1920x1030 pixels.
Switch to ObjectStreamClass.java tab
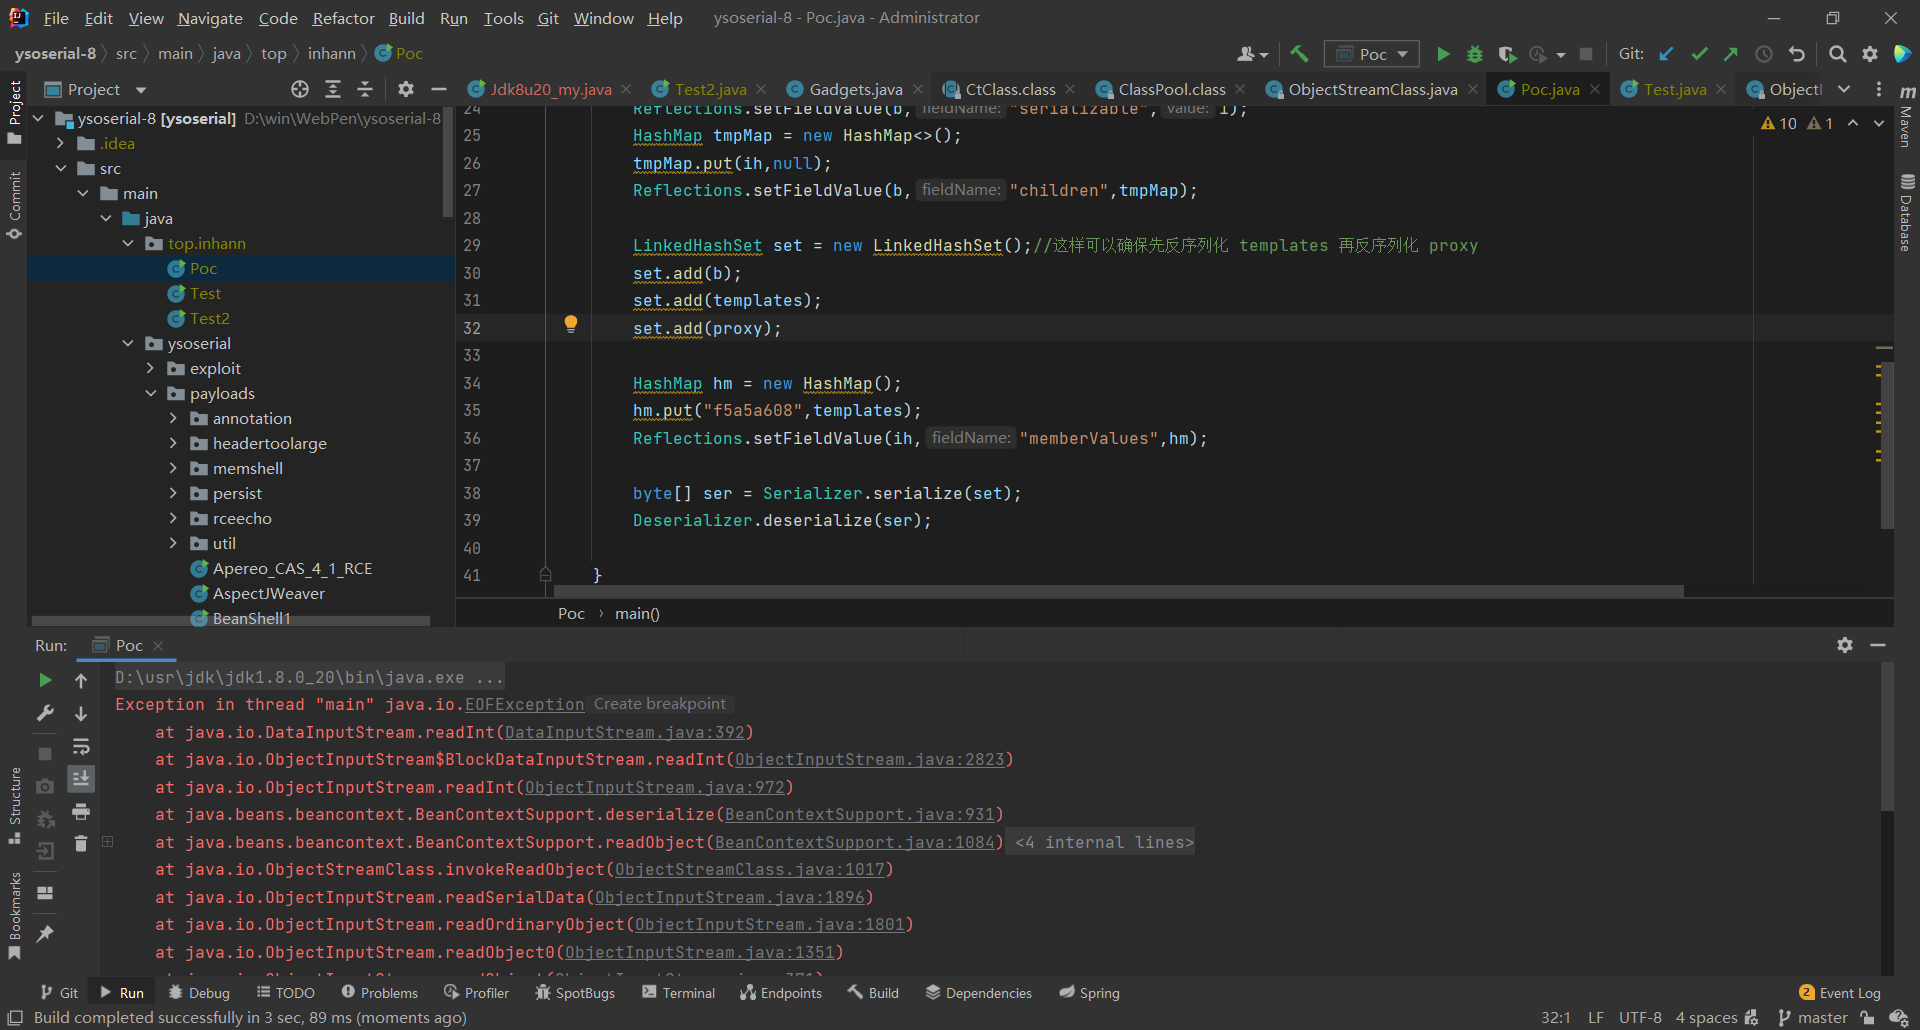1372,89
